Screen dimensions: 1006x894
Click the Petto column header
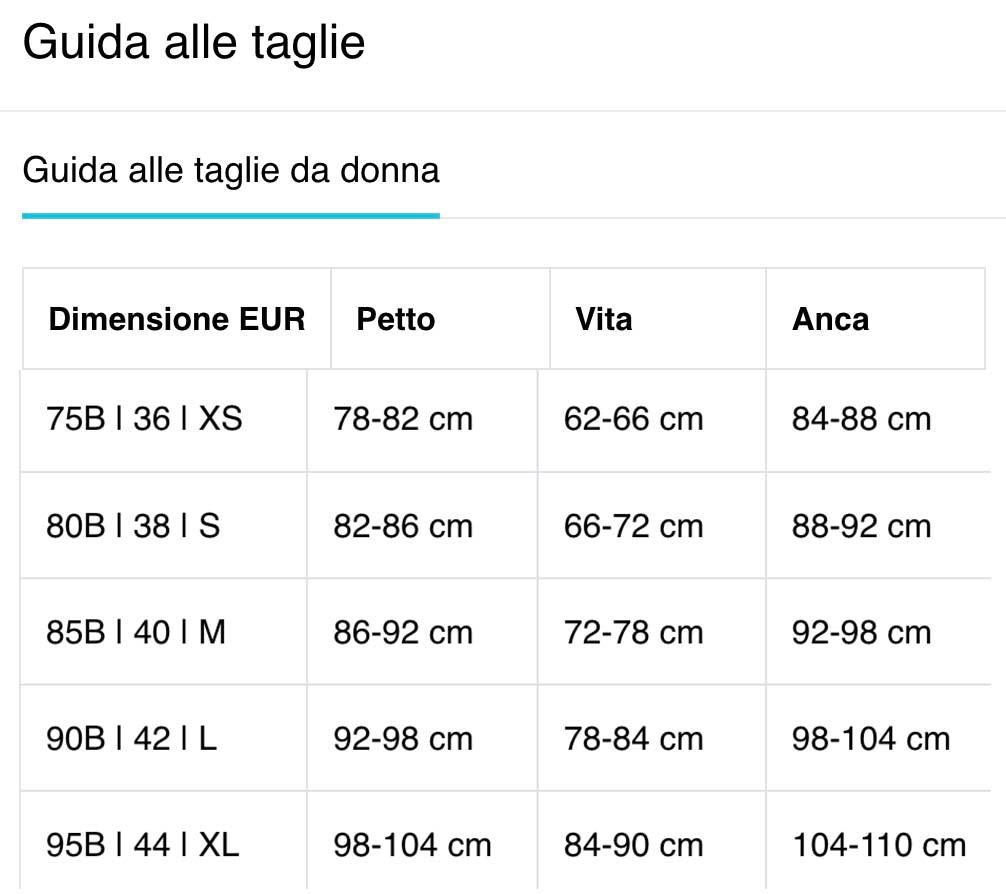[396, 320]
